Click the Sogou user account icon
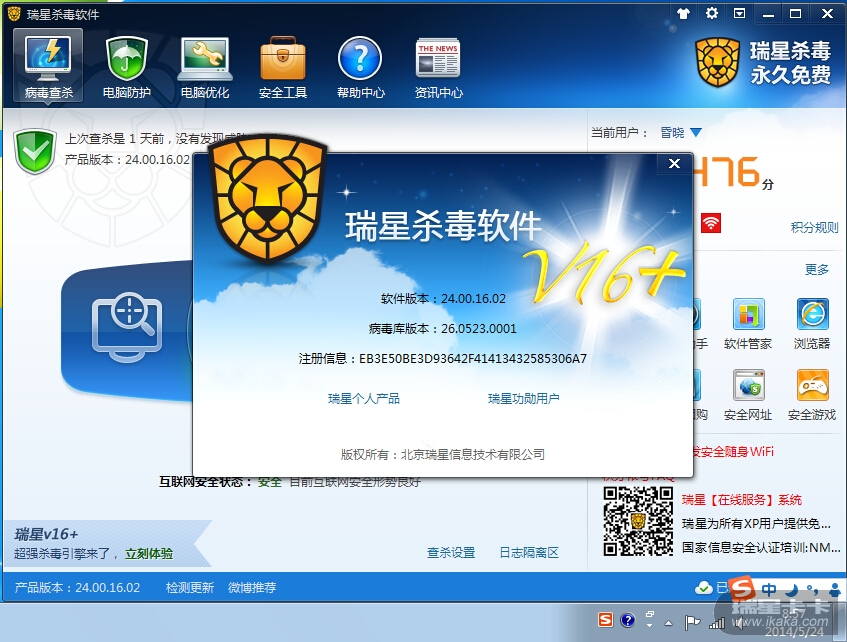 pyautogui.click(x=835, y=589)
